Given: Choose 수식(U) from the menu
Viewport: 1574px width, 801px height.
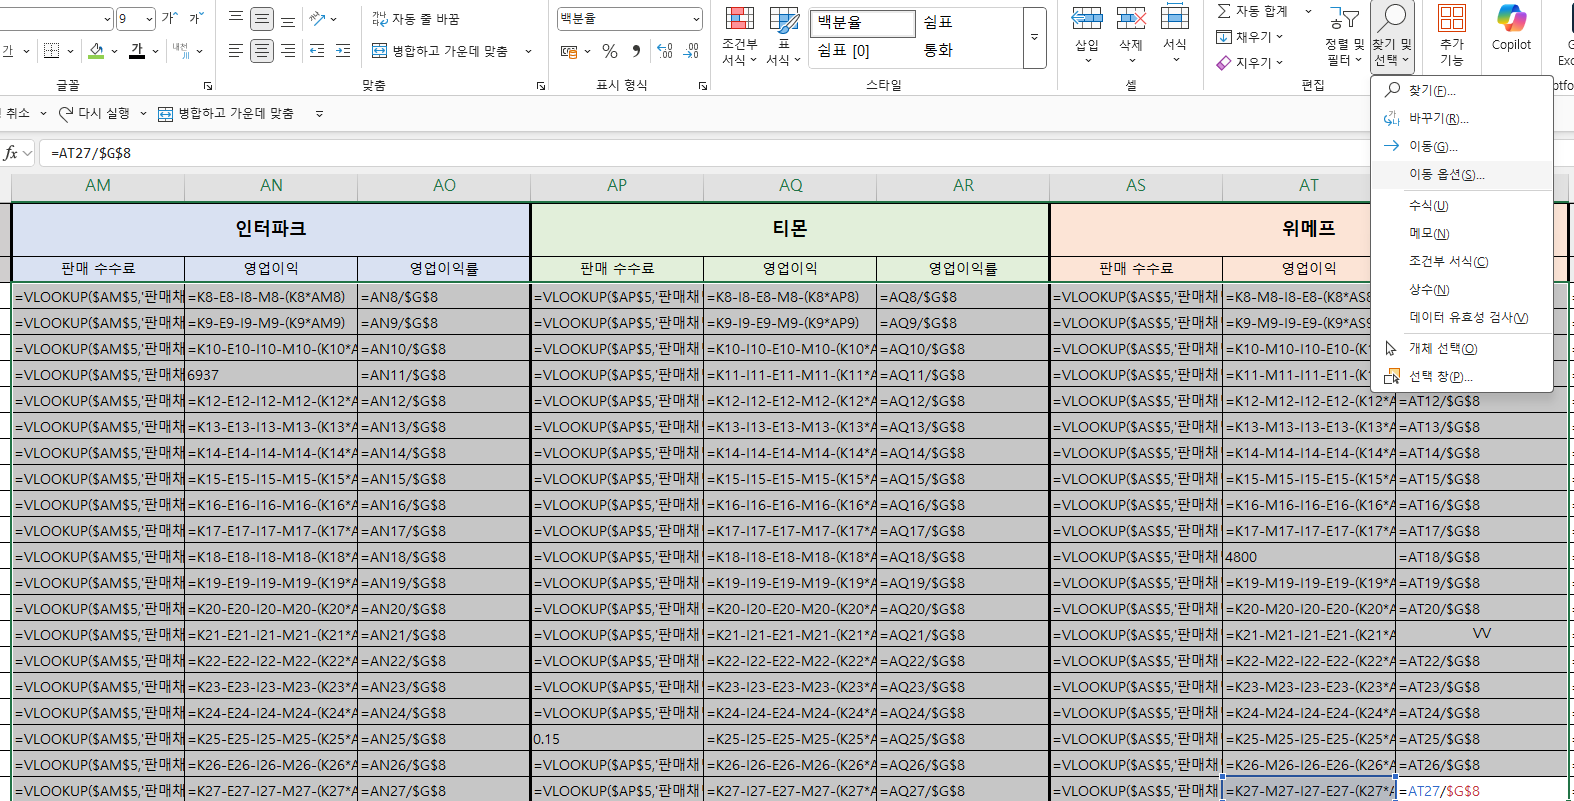Looking at the screenshot, I should click(x=1461, y=205).
